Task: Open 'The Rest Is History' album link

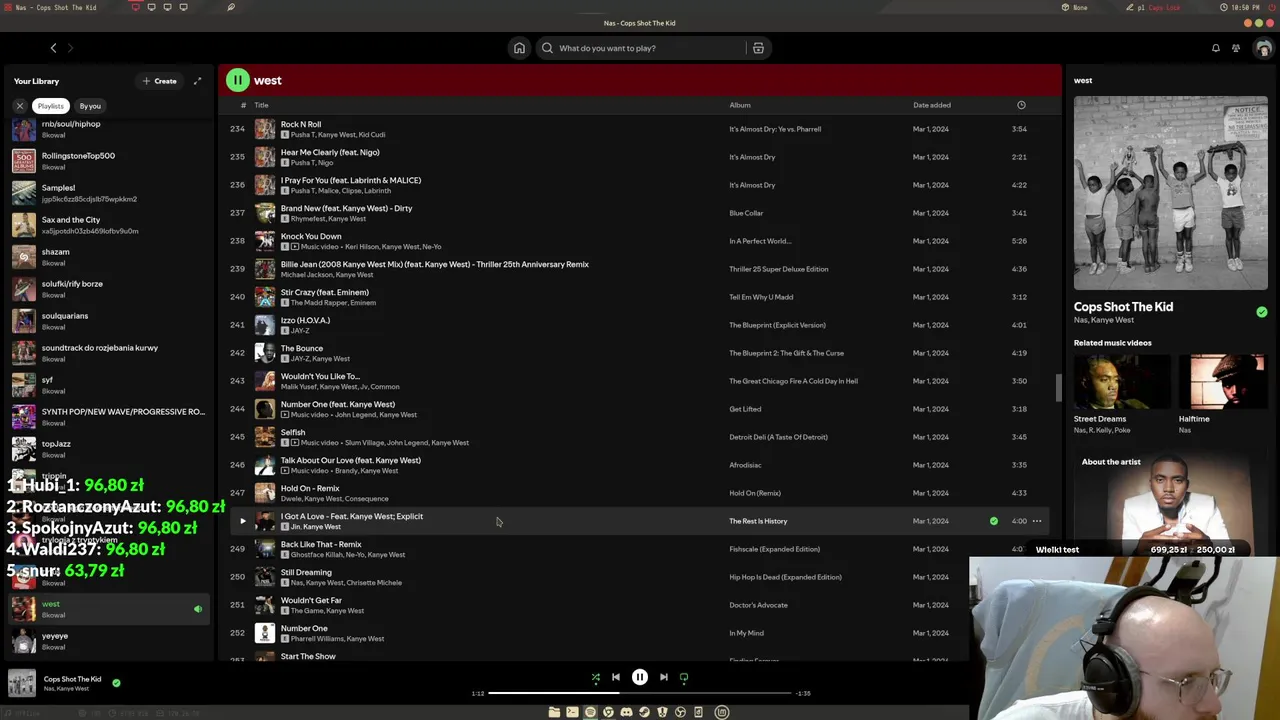Action: (758, 521)
